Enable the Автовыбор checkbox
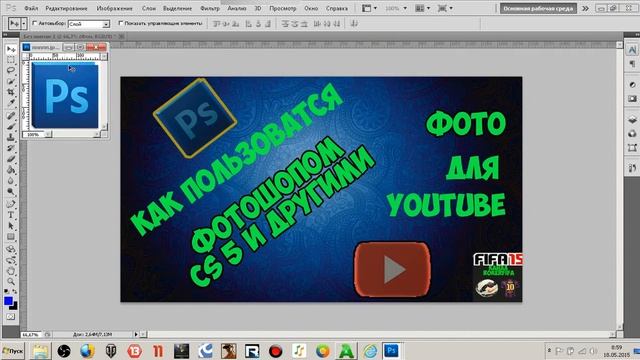This screenshot has width=640, height=360. coord(35,23)
